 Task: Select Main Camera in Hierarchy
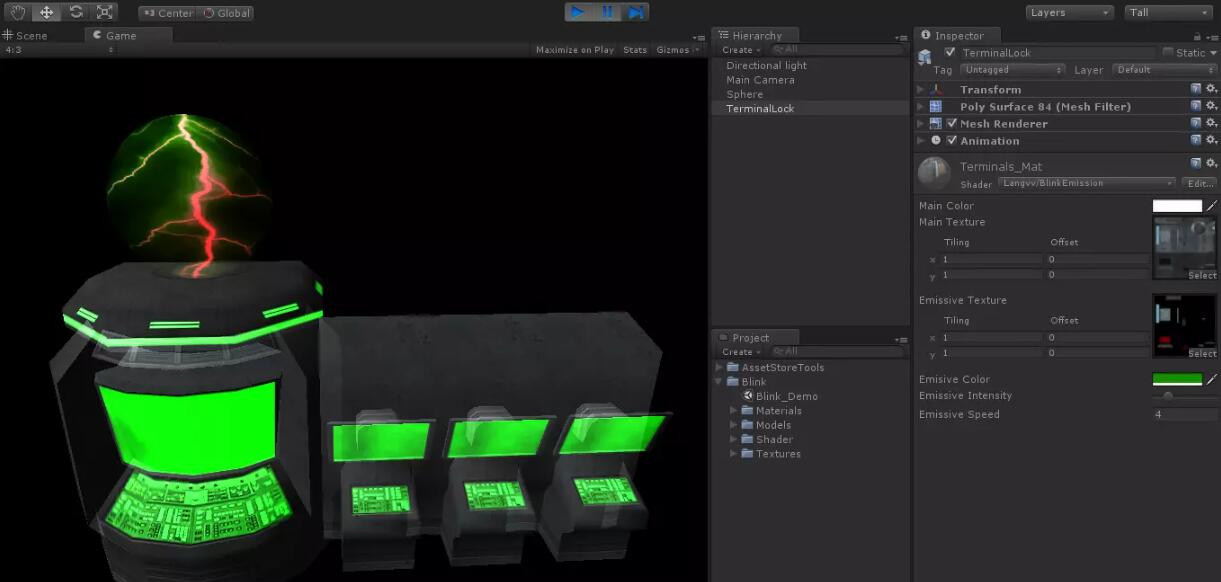pyautogui.click(x=760, y=80)
